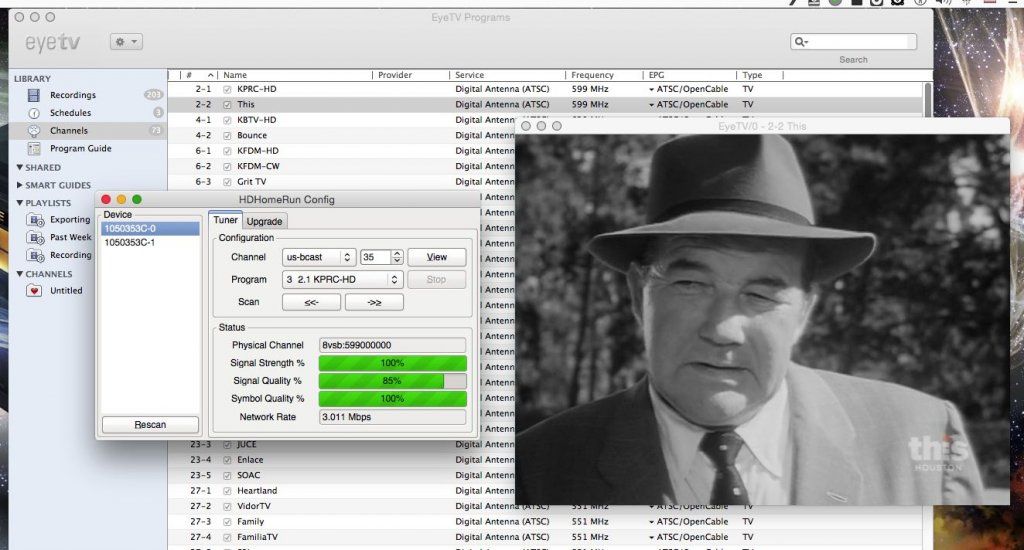Sort channels by Frequency column
The width and height of the screenshot is (1024, 550).
point(604,75)
